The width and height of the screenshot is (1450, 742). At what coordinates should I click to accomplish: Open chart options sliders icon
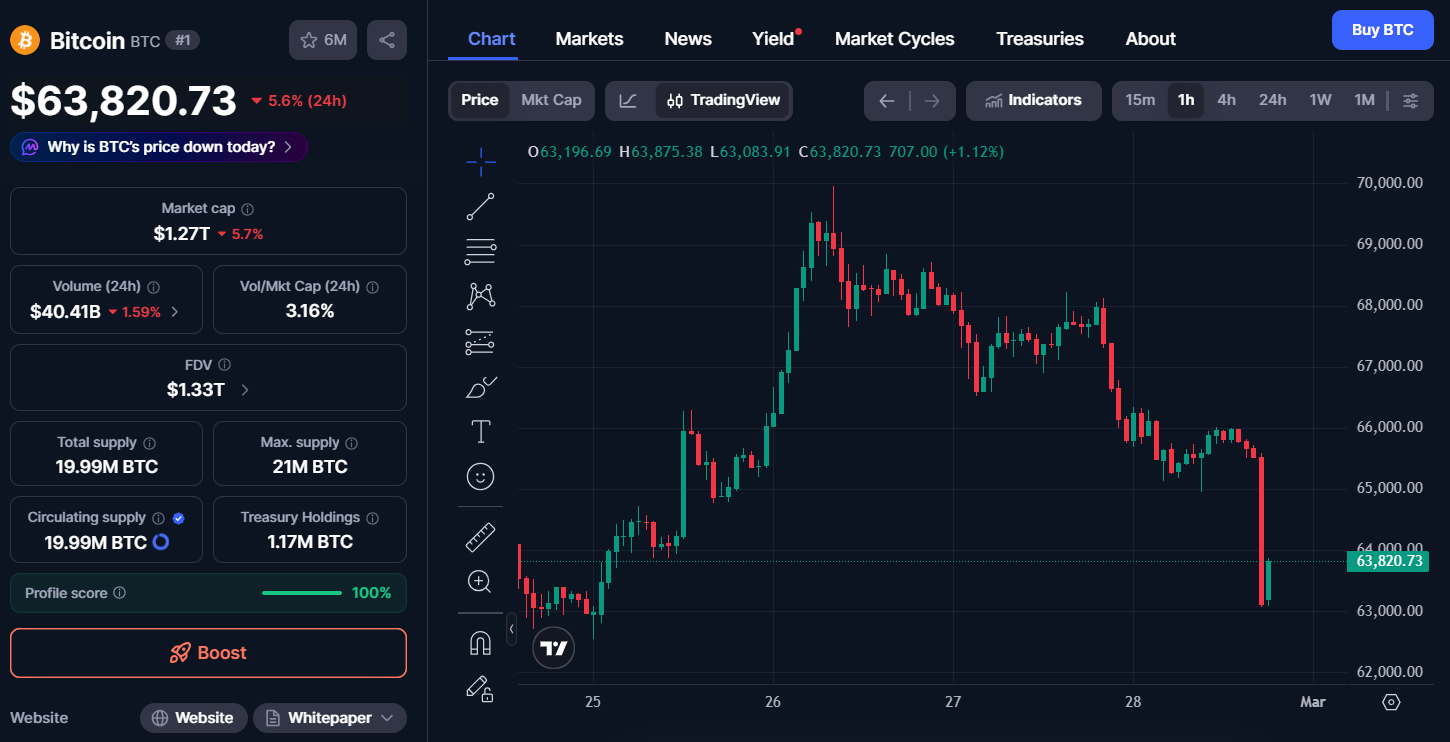(1410, 100)
